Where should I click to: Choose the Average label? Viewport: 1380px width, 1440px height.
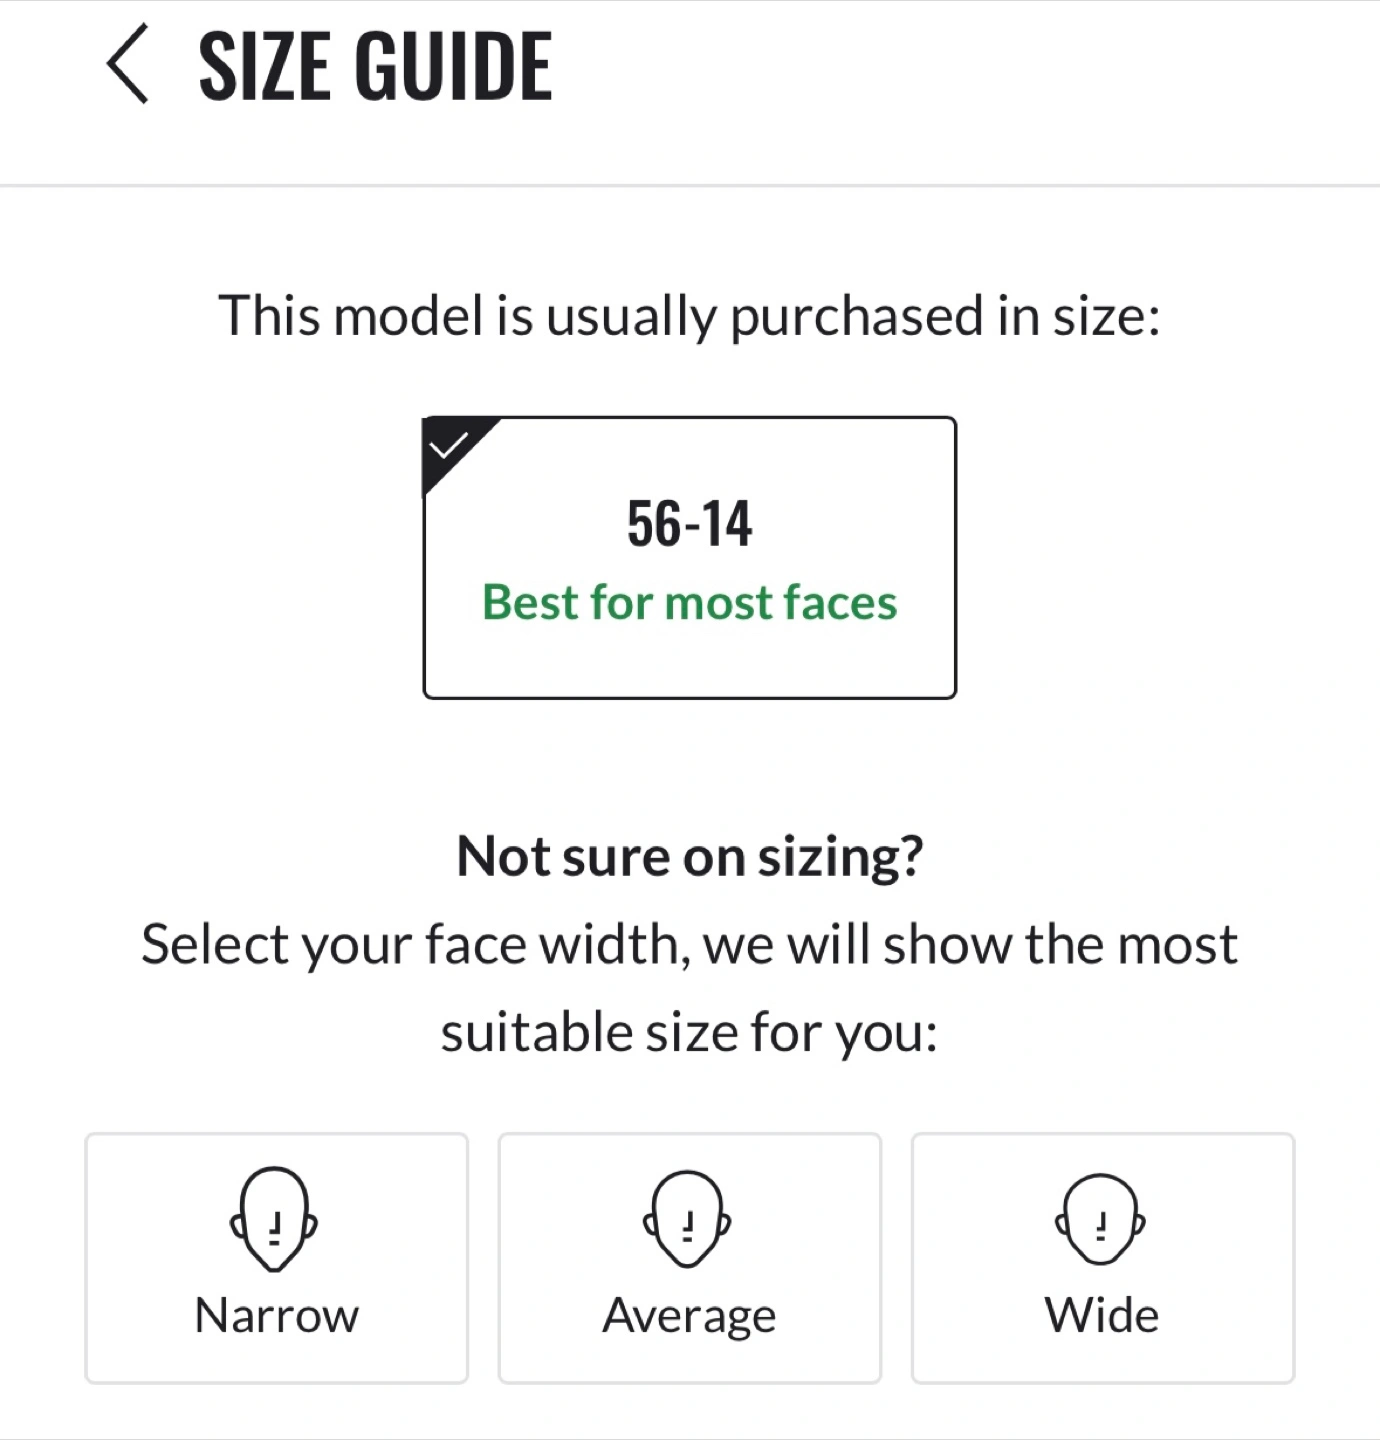tap(689, 1315)
